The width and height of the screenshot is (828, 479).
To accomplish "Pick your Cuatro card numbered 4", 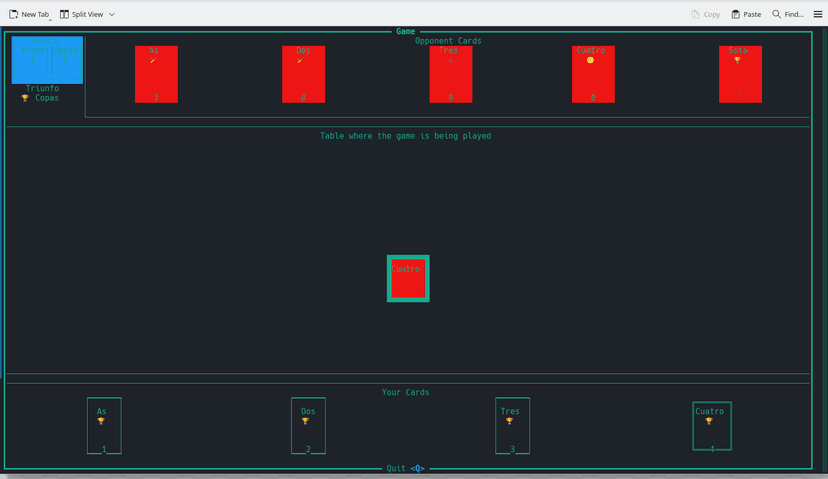I will [711, 427].
